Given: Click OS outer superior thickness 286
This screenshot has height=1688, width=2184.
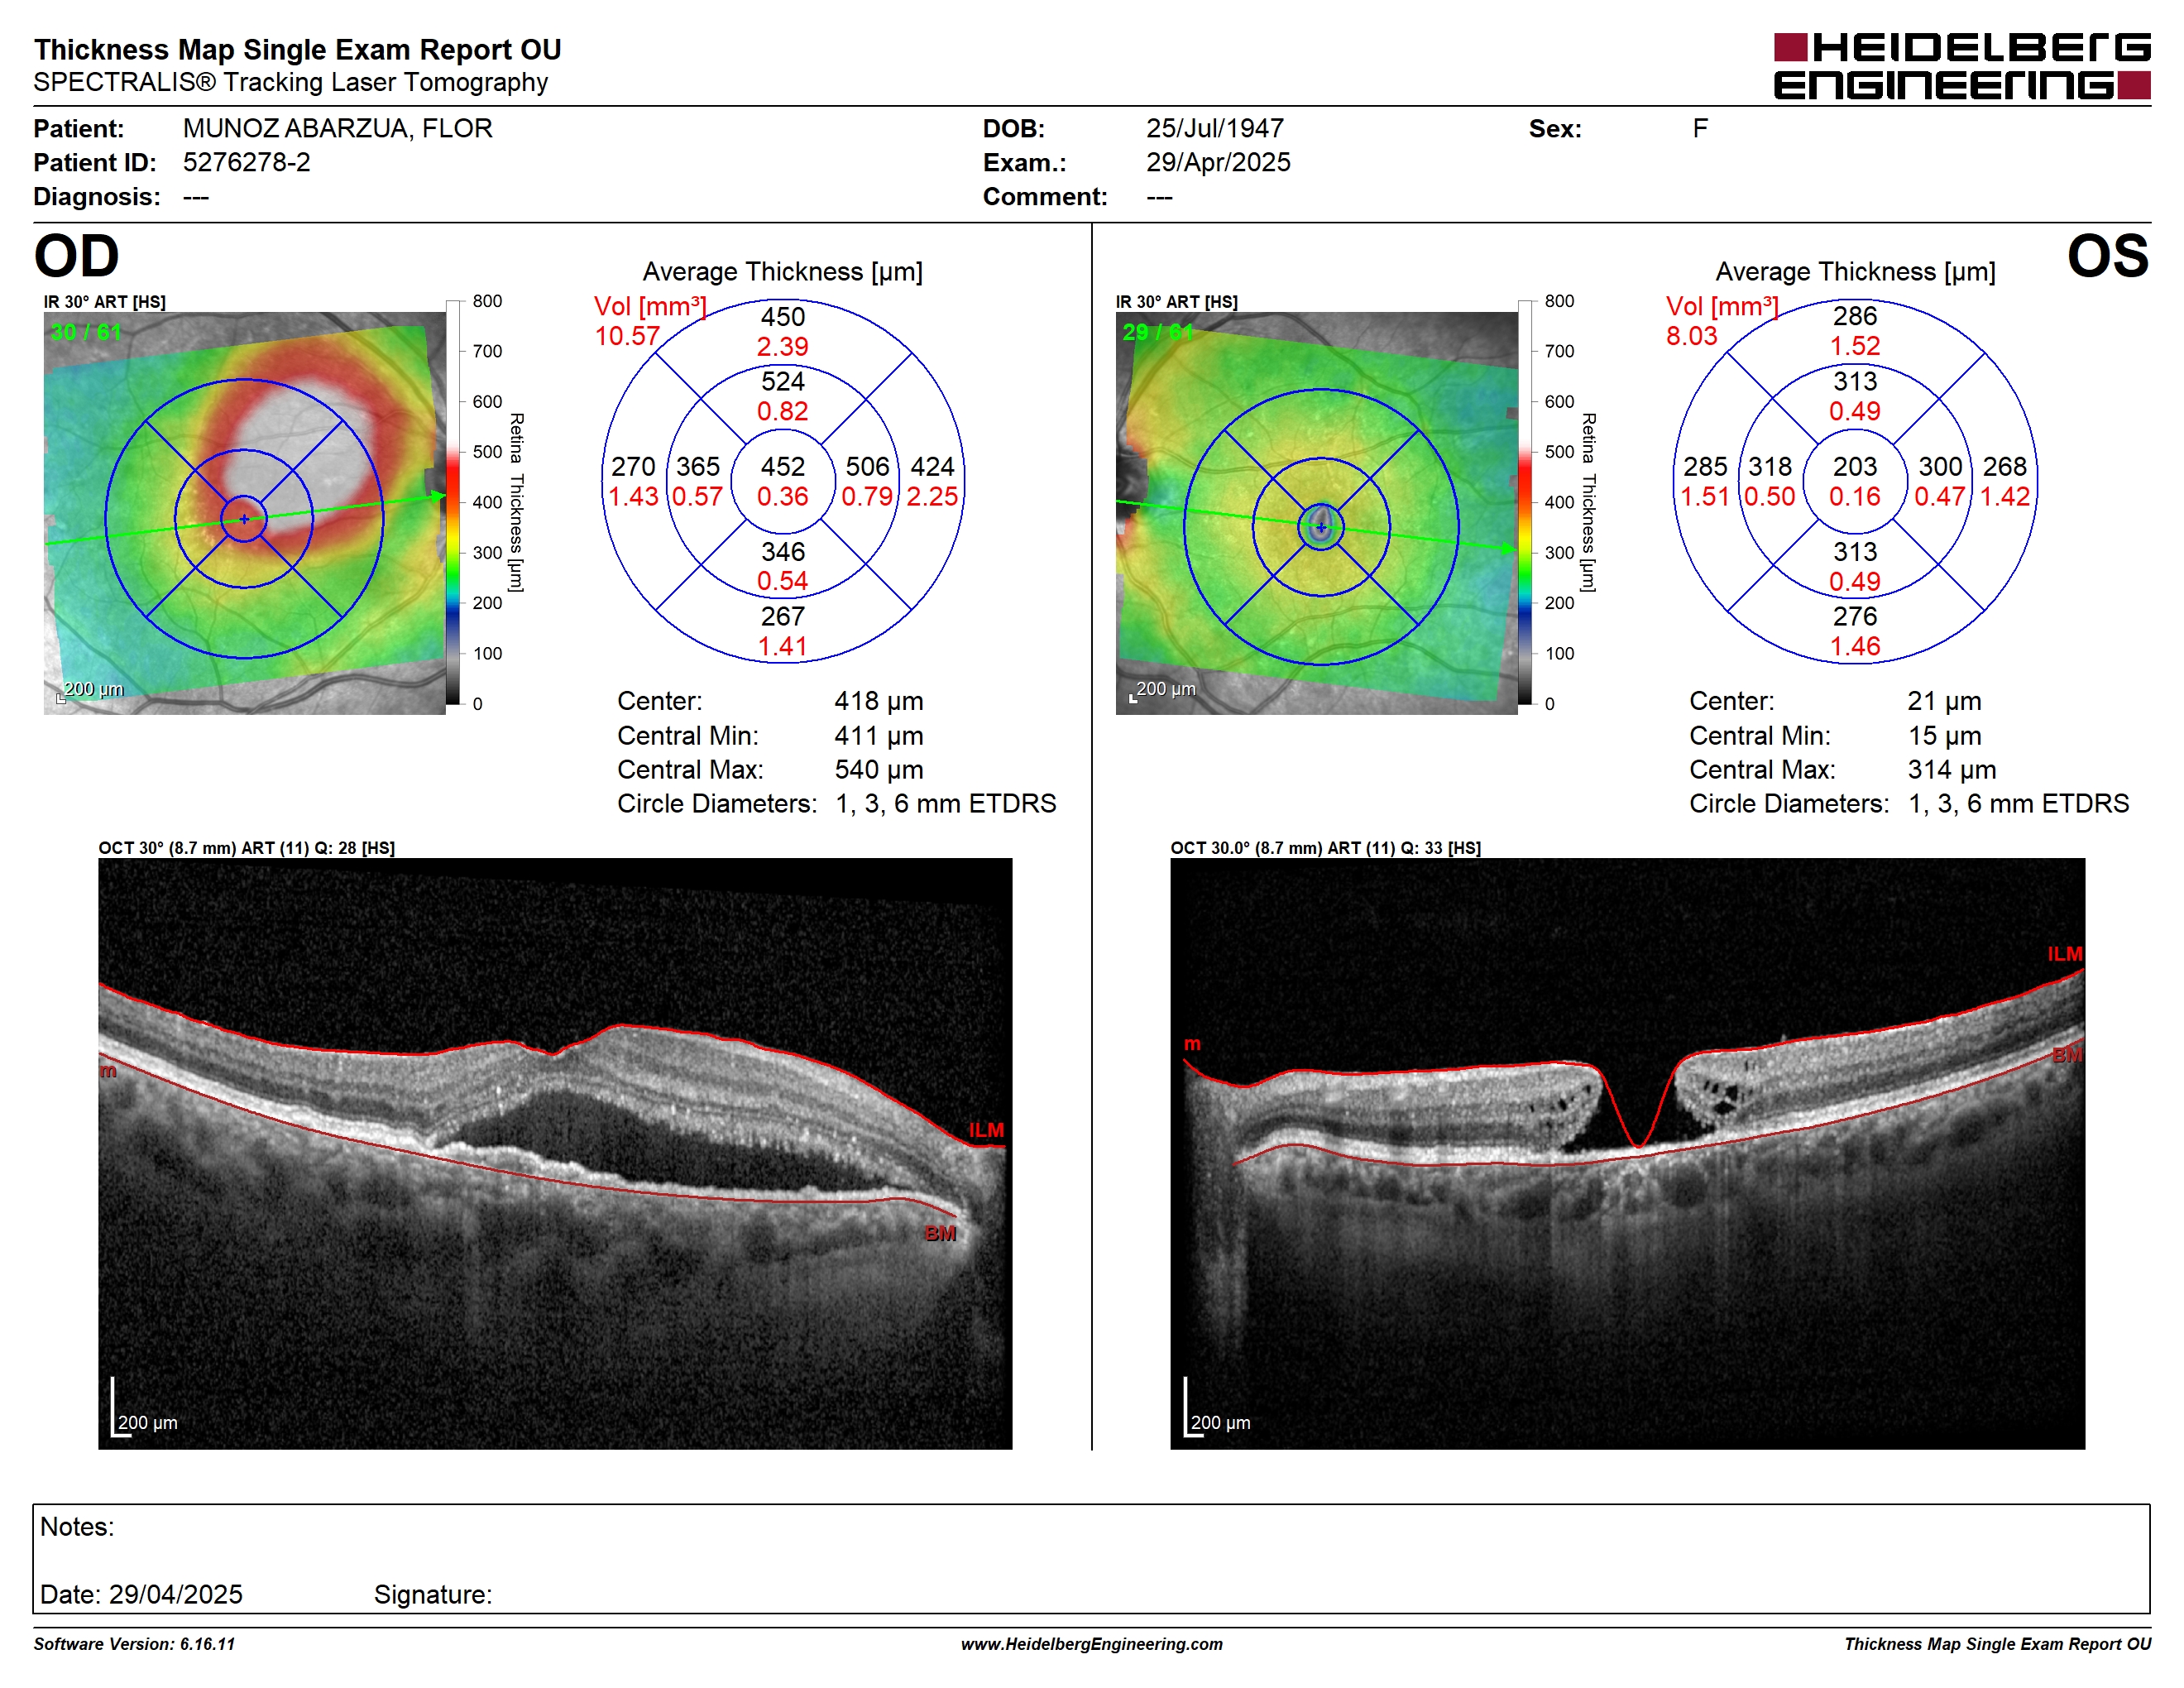Looking at the screenshot, I should (1854, 317).
